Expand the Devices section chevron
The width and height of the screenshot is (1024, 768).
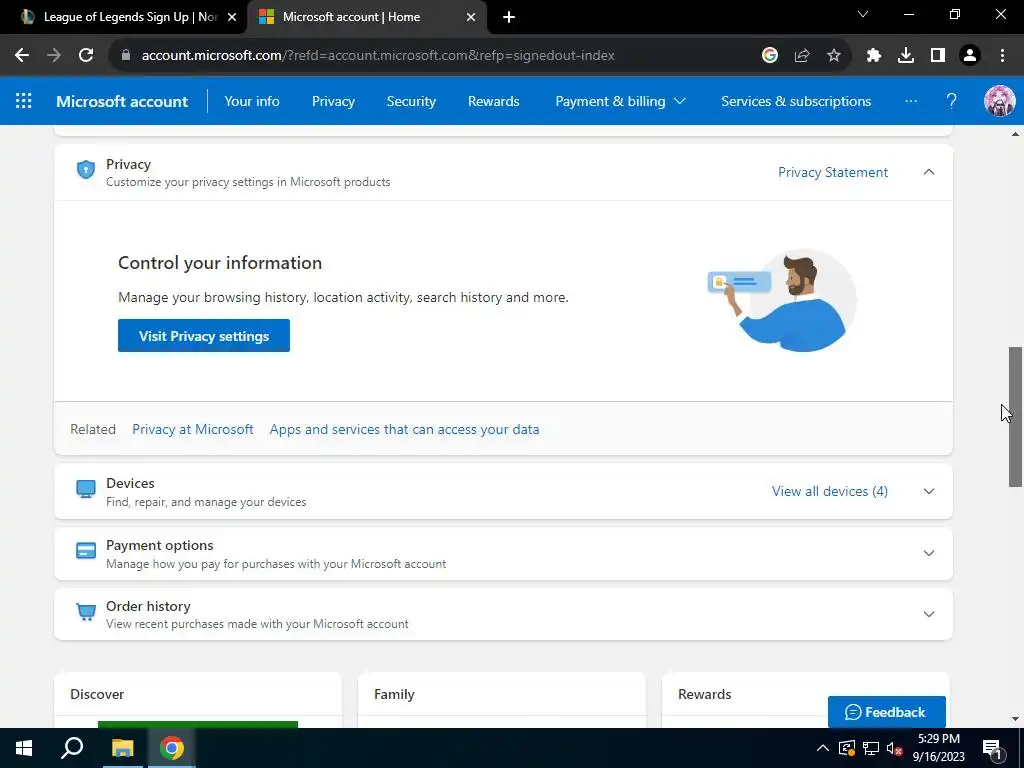coord(929,491)
